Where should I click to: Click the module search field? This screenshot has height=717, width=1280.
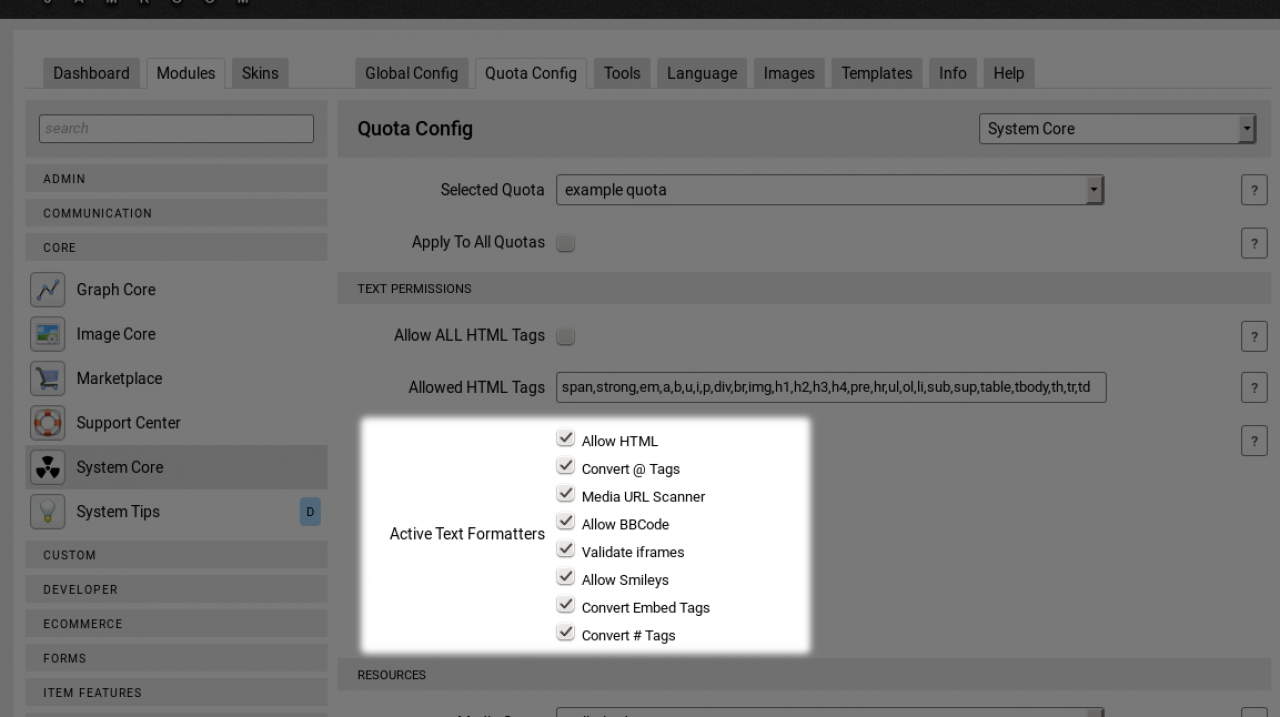pyautogui.click(x=176, y=128)
